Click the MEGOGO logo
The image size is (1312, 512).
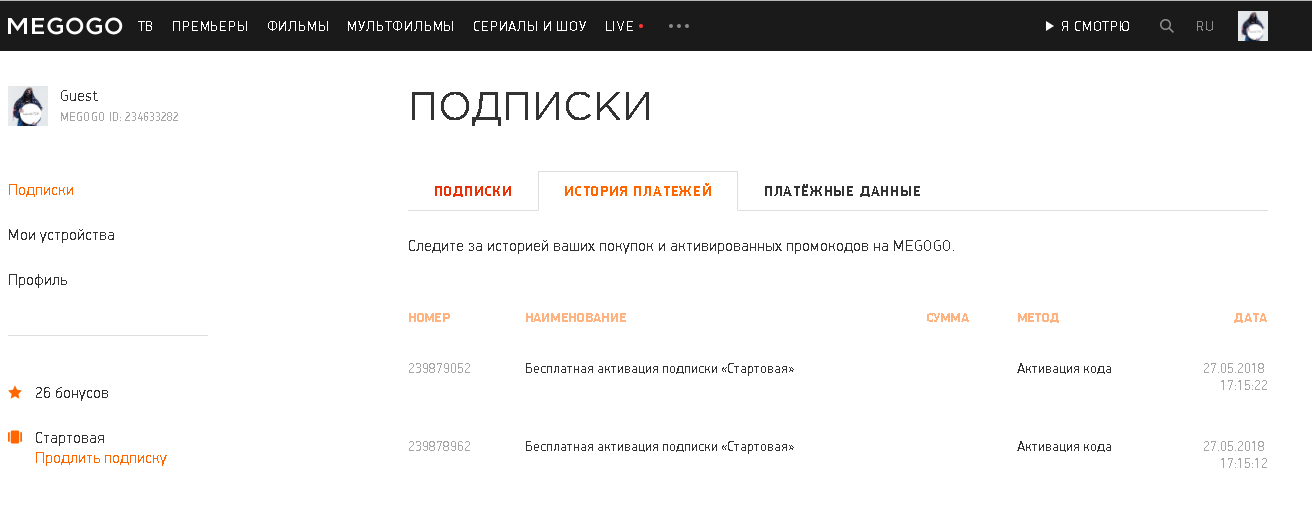65,26
